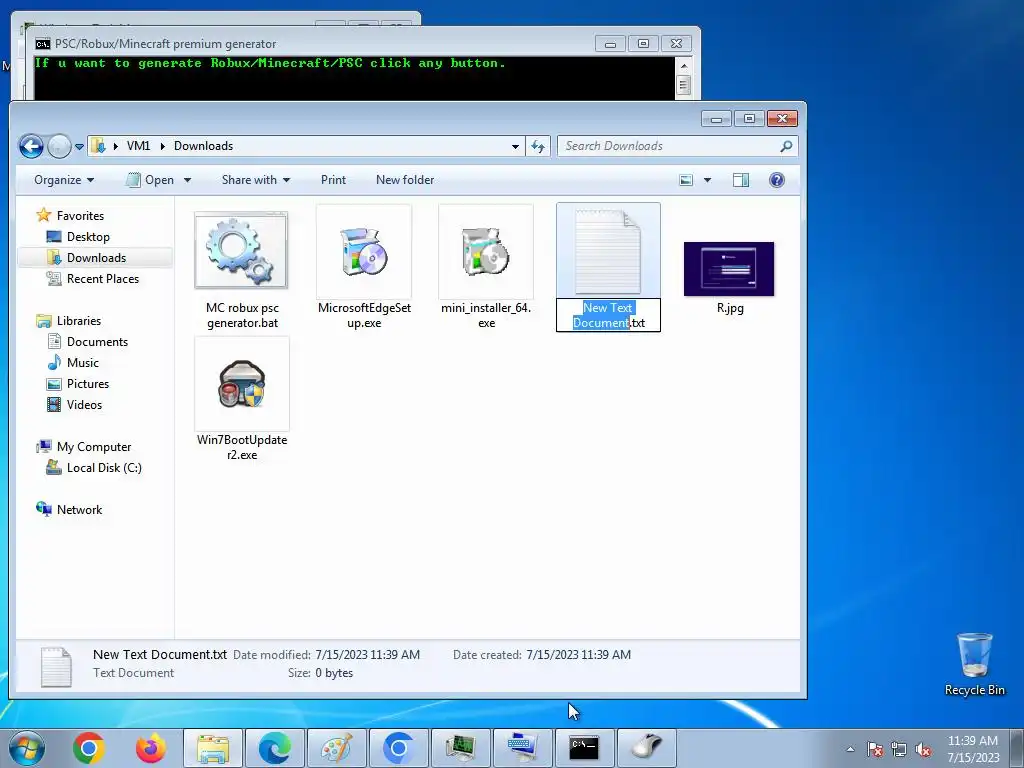This screenshot has height=768, width=1024.
Task: Expand the arrow before VM1 in the address bar
Action: coord(116,146)
